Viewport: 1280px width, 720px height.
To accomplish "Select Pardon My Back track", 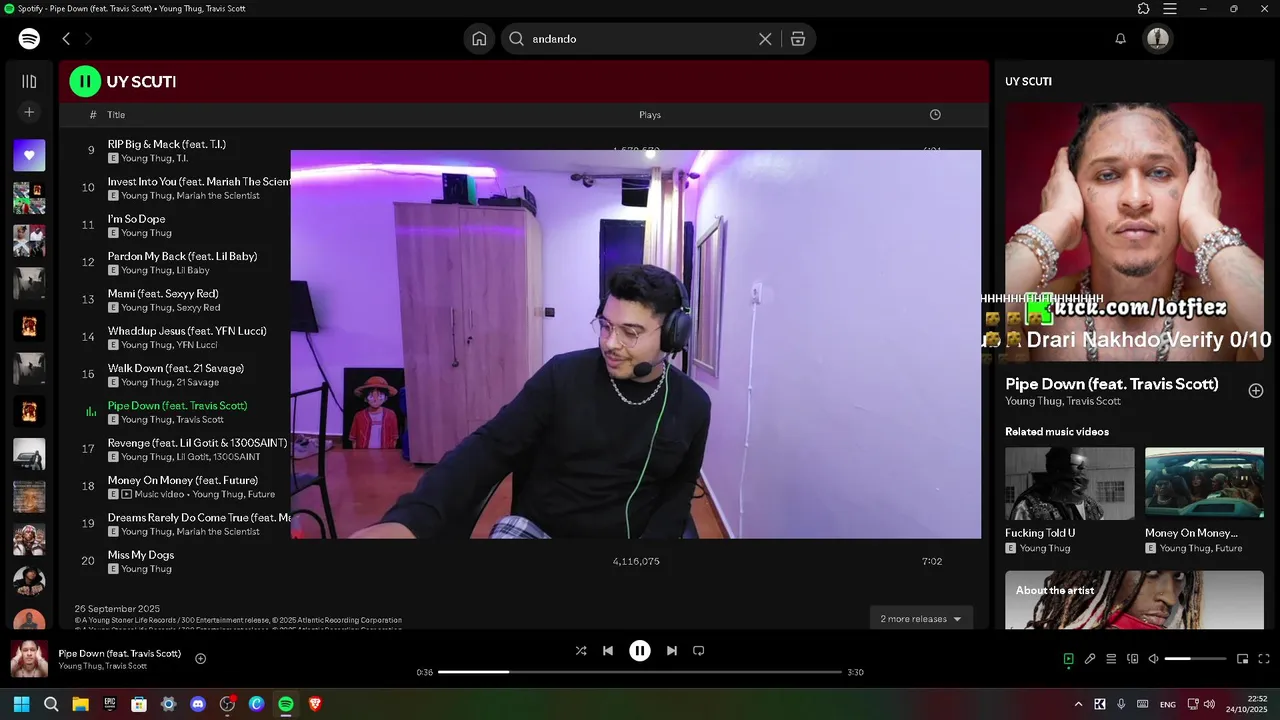I will (182, 256).
